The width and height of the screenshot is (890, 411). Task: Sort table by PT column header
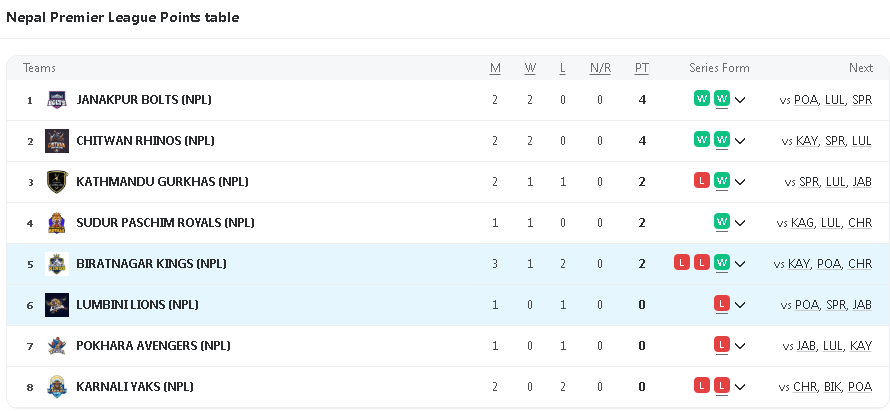point(642,68)
